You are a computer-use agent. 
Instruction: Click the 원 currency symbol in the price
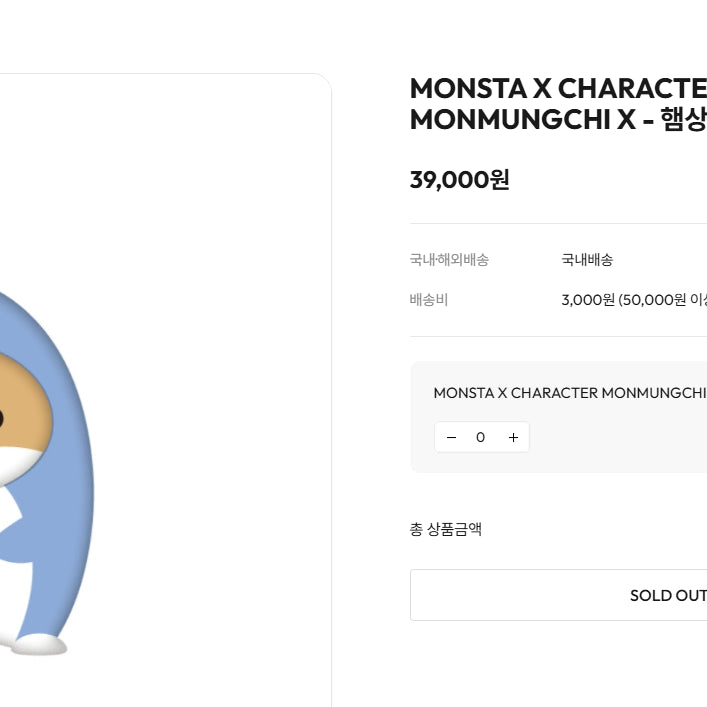point(499,180)
